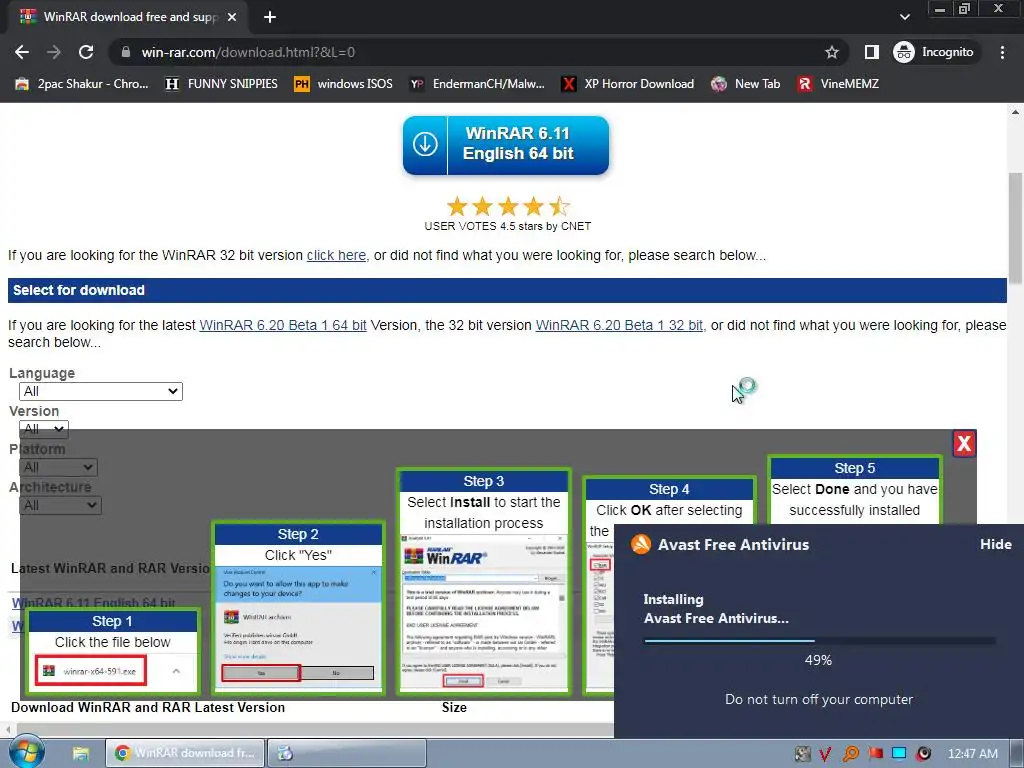Open the side panel icon

point(871,52)
